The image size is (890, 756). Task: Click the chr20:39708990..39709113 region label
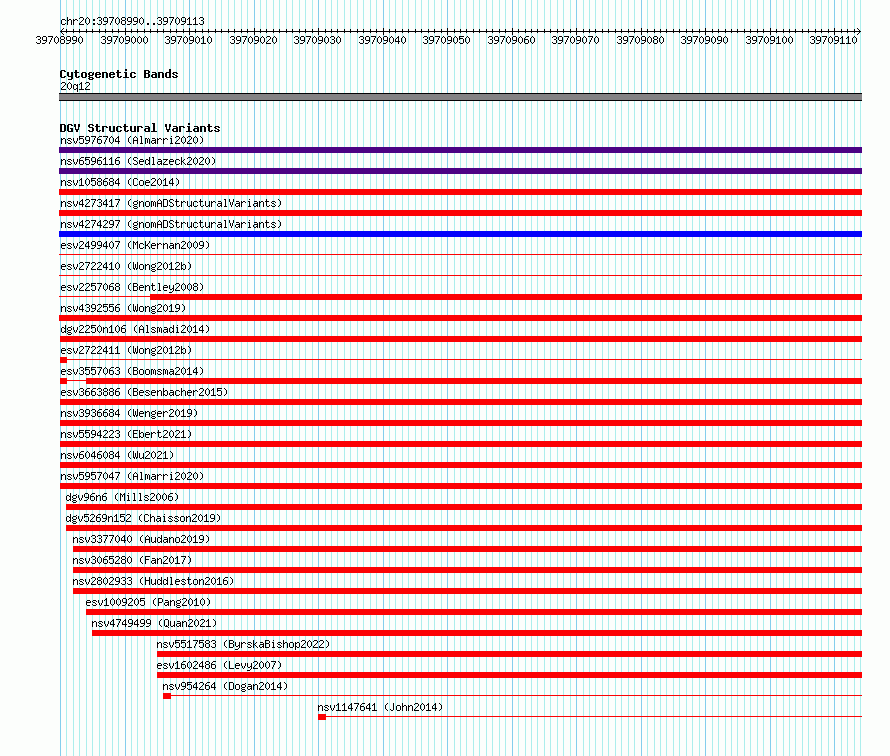pyautogui.click(x=132, y=21)
